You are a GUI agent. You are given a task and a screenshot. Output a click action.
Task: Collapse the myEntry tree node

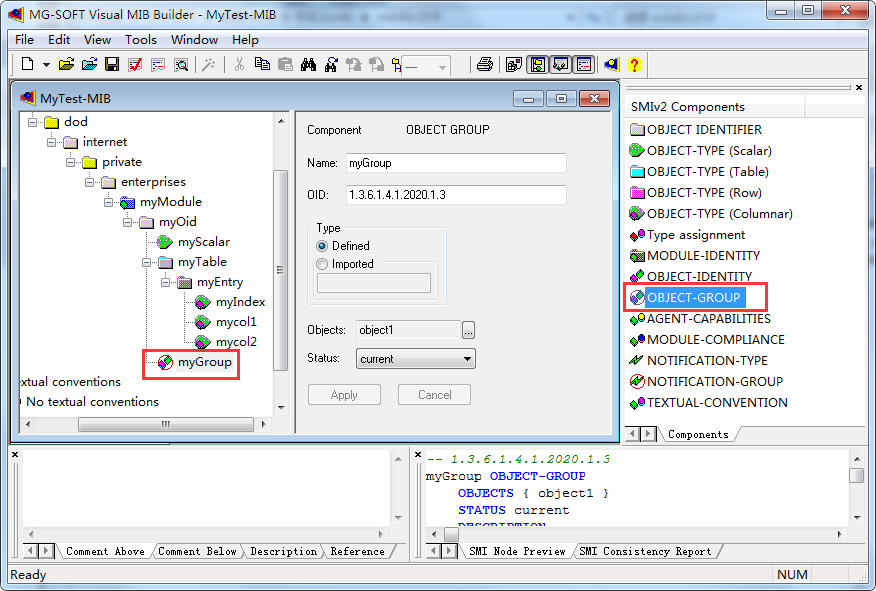[x=167, y=282]
